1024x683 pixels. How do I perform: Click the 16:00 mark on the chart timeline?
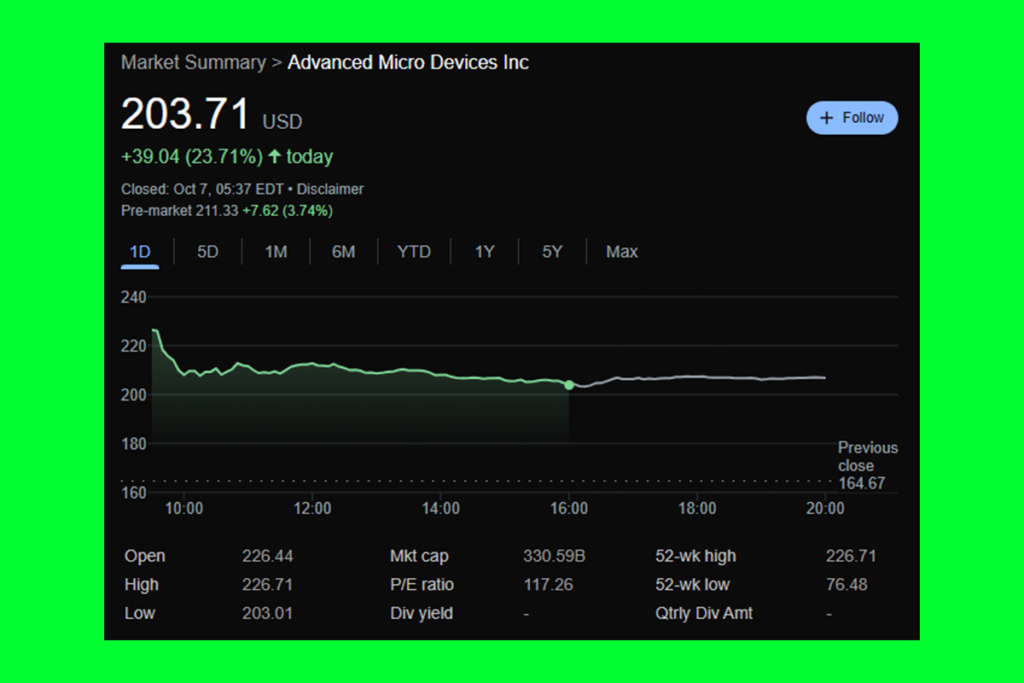570,509
